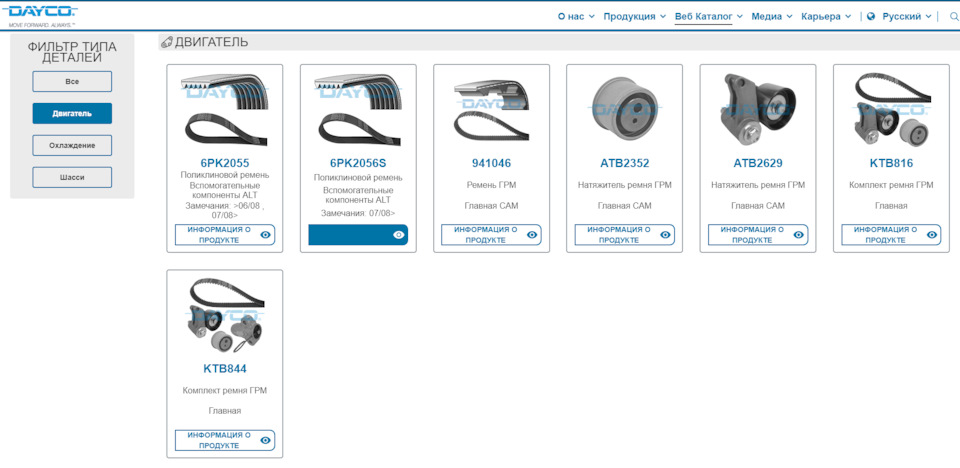The image size is (960, 468).
Task: Click eye icon on 6PK2056S card
Action: 399,235
